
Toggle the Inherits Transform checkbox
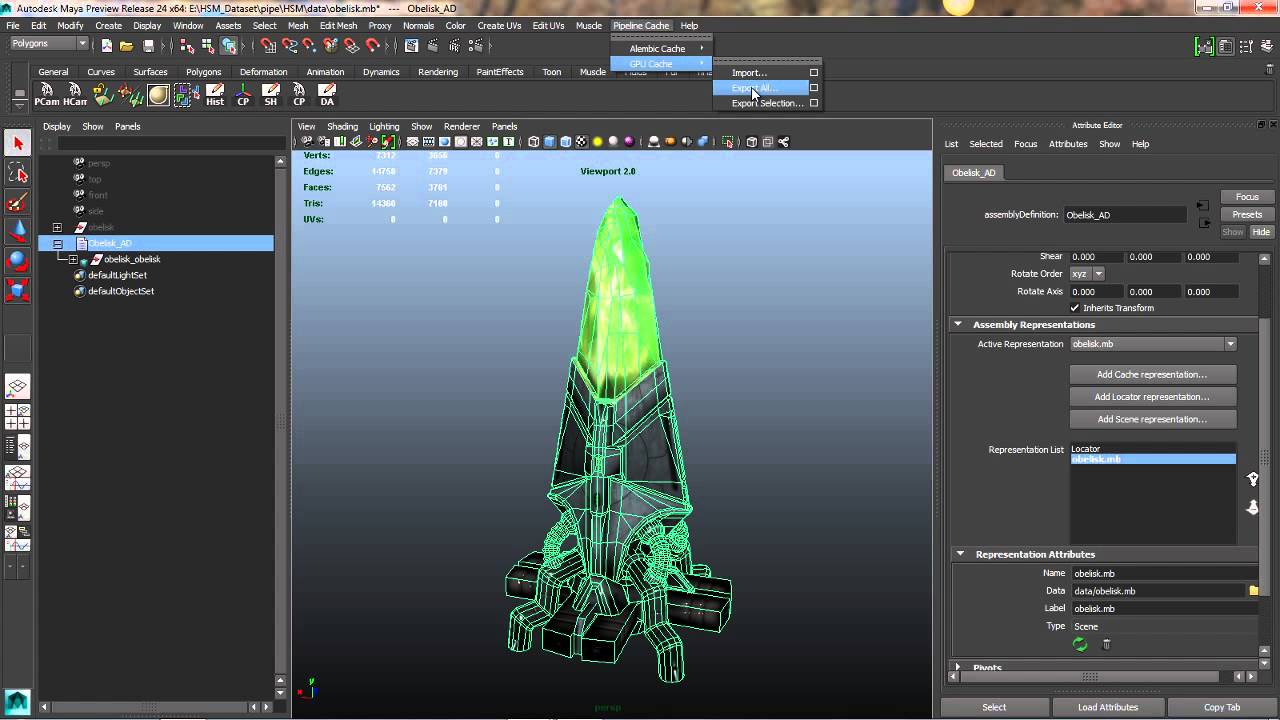coord(1075,308)
